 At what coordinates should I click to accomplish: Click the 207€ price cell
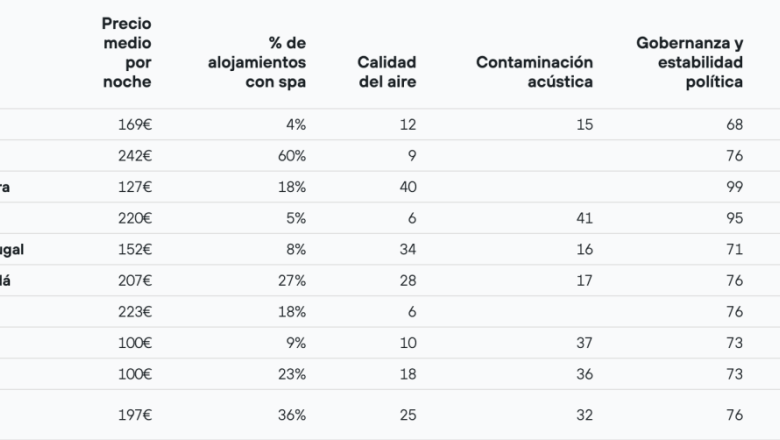pos(135,280)
